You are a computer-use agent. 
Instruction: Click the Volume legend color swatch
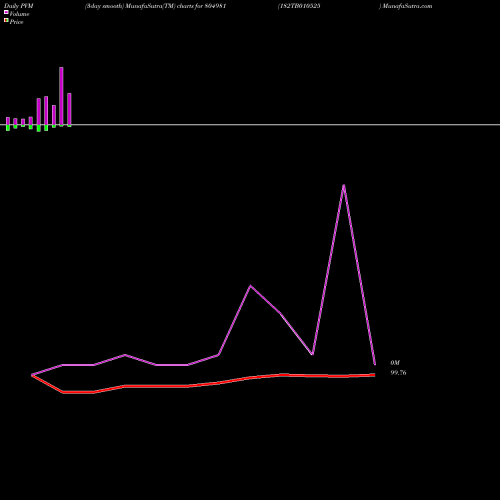[6, 12]
